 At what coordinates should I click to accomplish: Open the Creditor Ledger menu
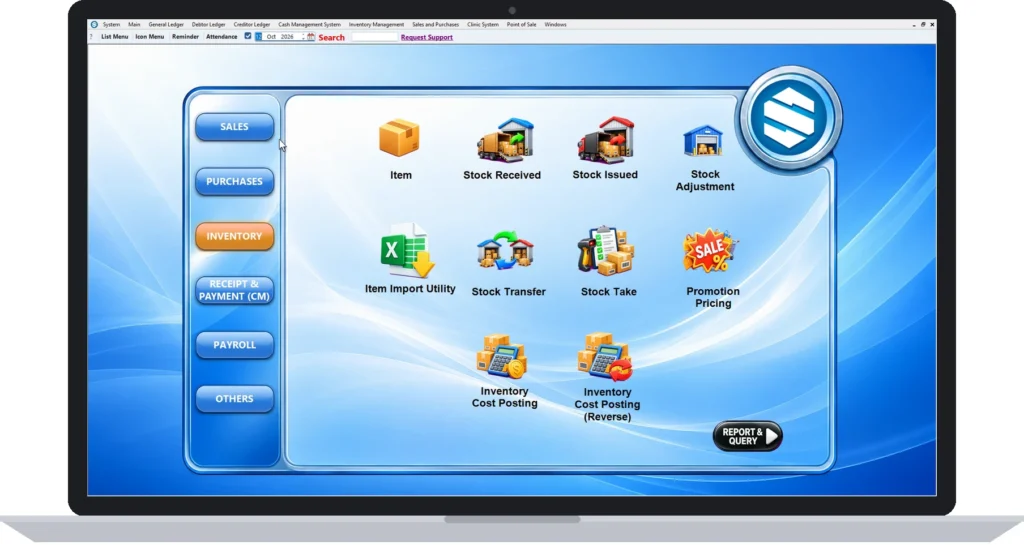coord(251,25)
